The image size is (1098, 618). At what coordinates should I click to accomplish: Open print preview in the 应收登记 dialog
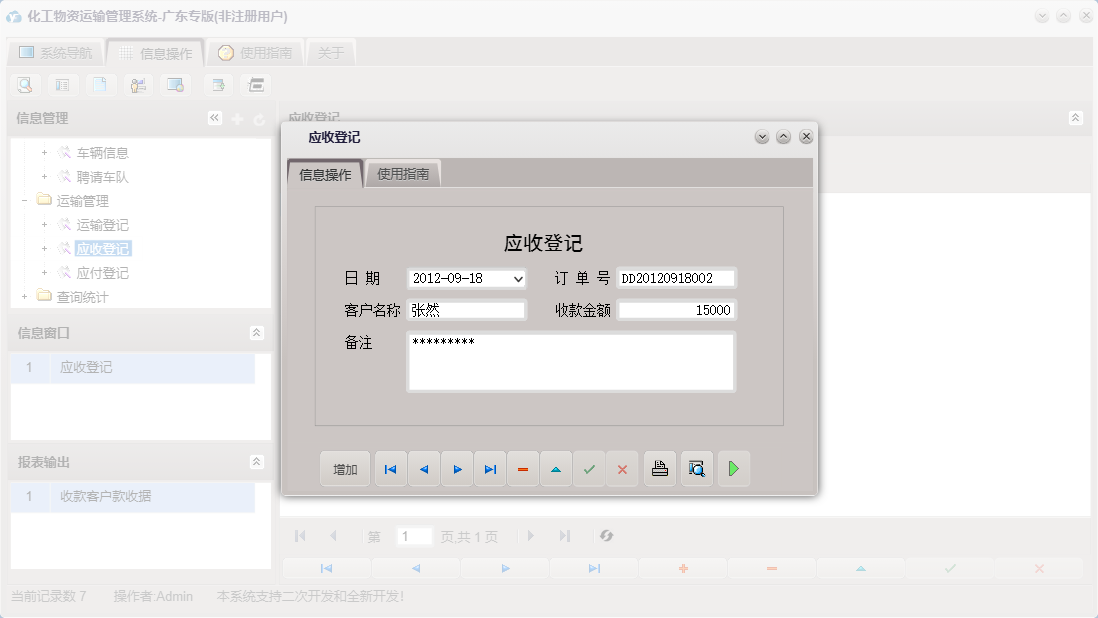[x=696, y=468]
